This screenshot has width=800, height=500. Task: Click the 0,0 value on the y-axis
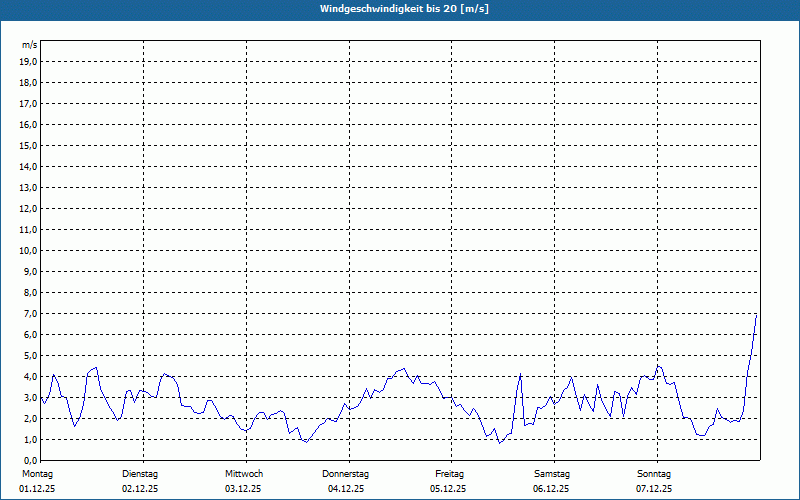pyautogui.click(x=28, y=460)
